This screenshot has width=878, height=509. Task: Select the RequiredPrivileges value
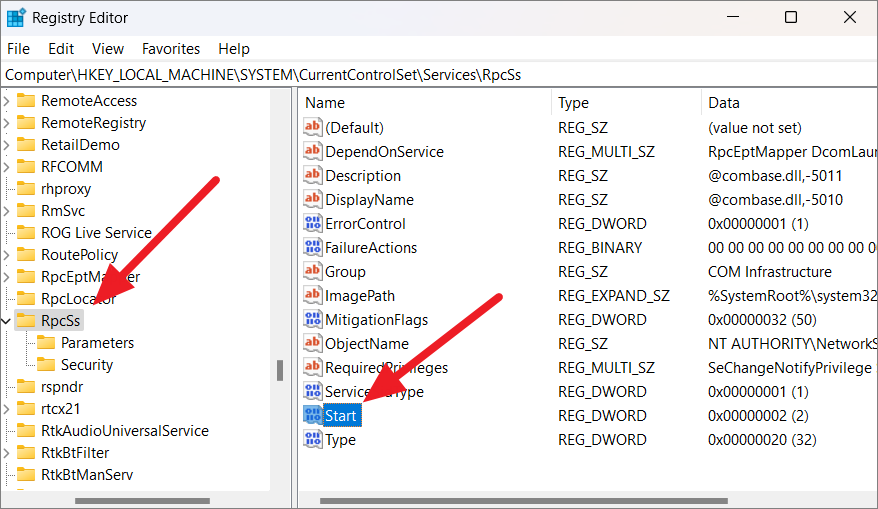386,368
